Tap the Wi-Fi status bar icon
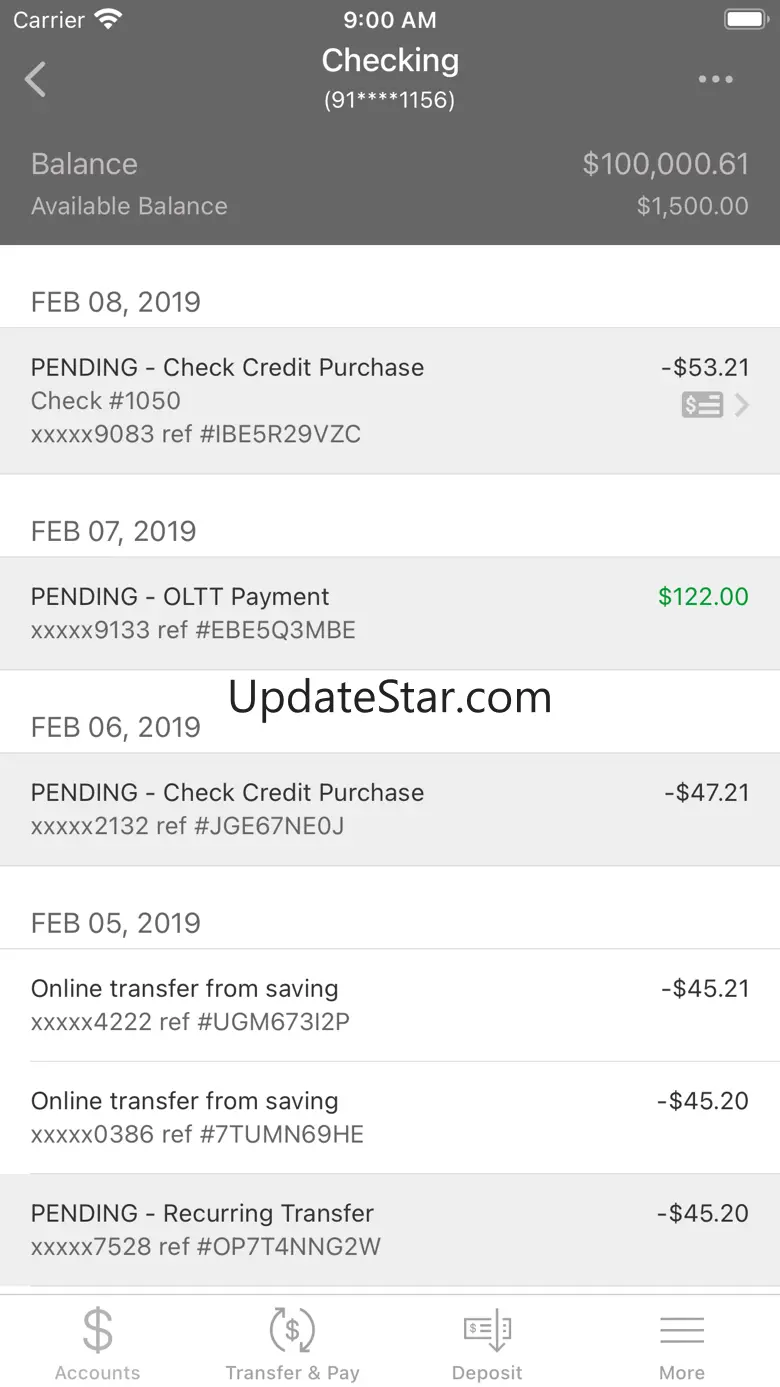This screenshot has width=780, height=1387. click(107, 19)
